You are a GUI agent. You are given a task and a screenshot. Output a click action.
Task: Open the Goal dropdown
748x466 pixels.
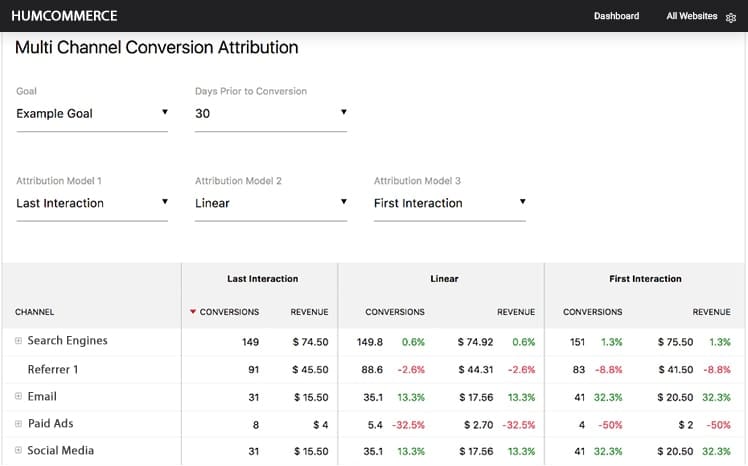(92, 114)
